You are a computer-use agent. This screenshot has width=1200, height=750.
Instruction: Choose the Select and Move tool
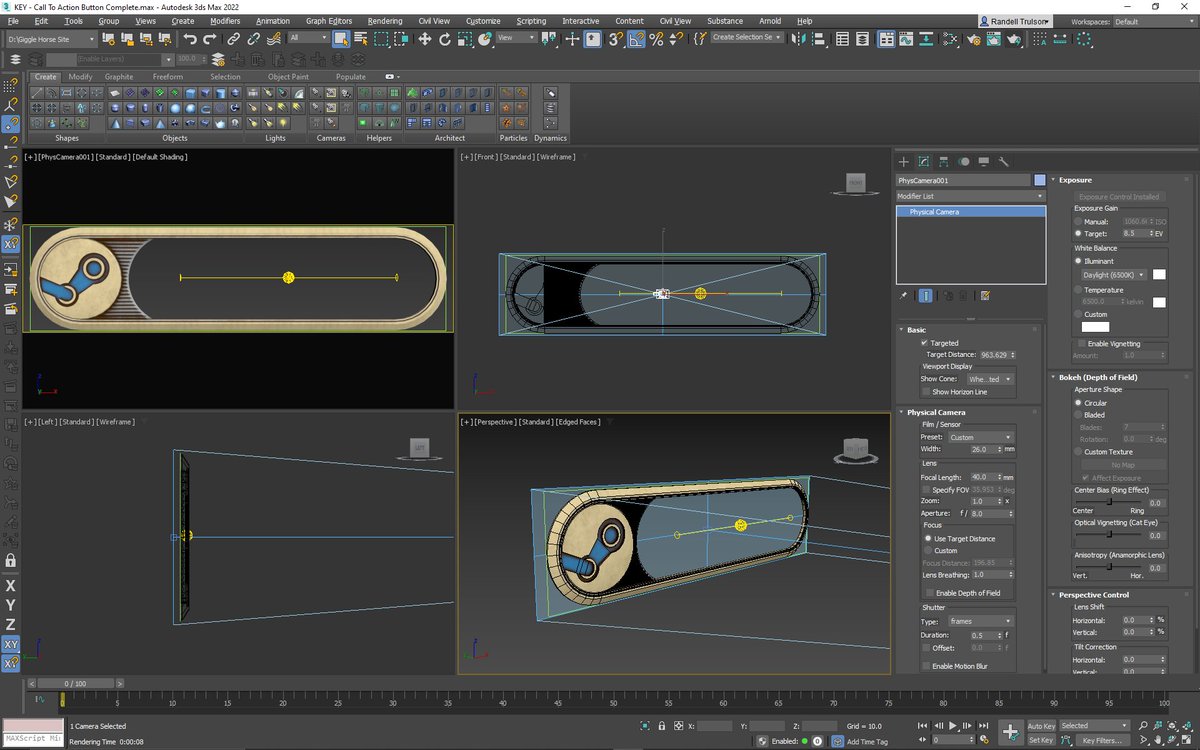(424, 39)
